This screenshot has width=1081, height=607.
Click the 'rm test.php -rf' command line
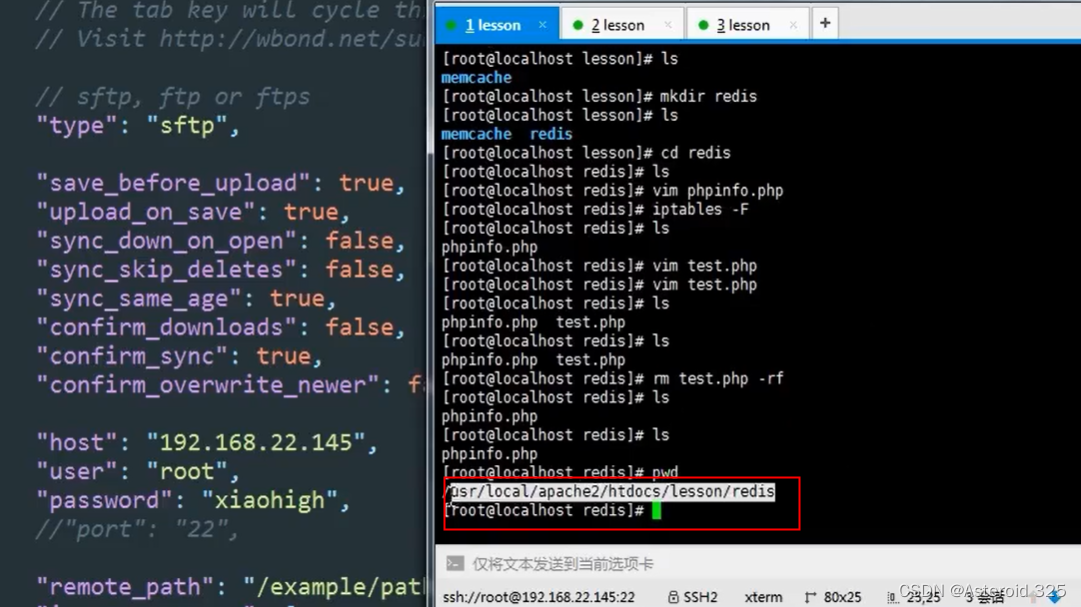612,379
